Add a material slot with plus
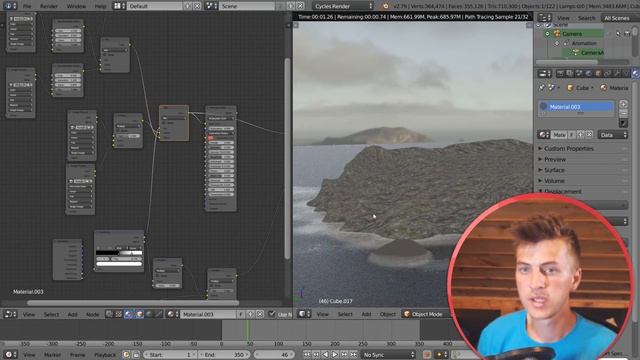Image resolution: width=640 pixels, height=360 pixels. pyautogui.click(x=623, y=104)
